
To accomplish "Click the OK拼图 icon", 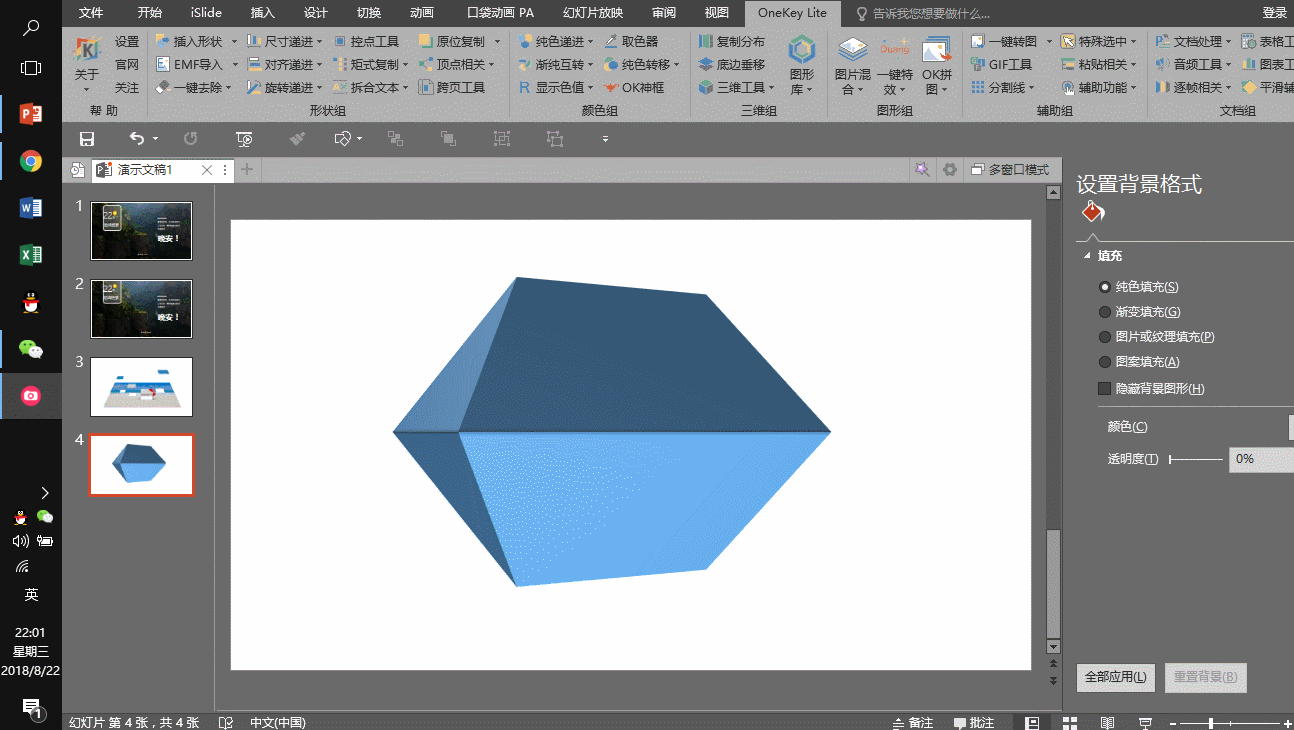I will coord(937,52).
